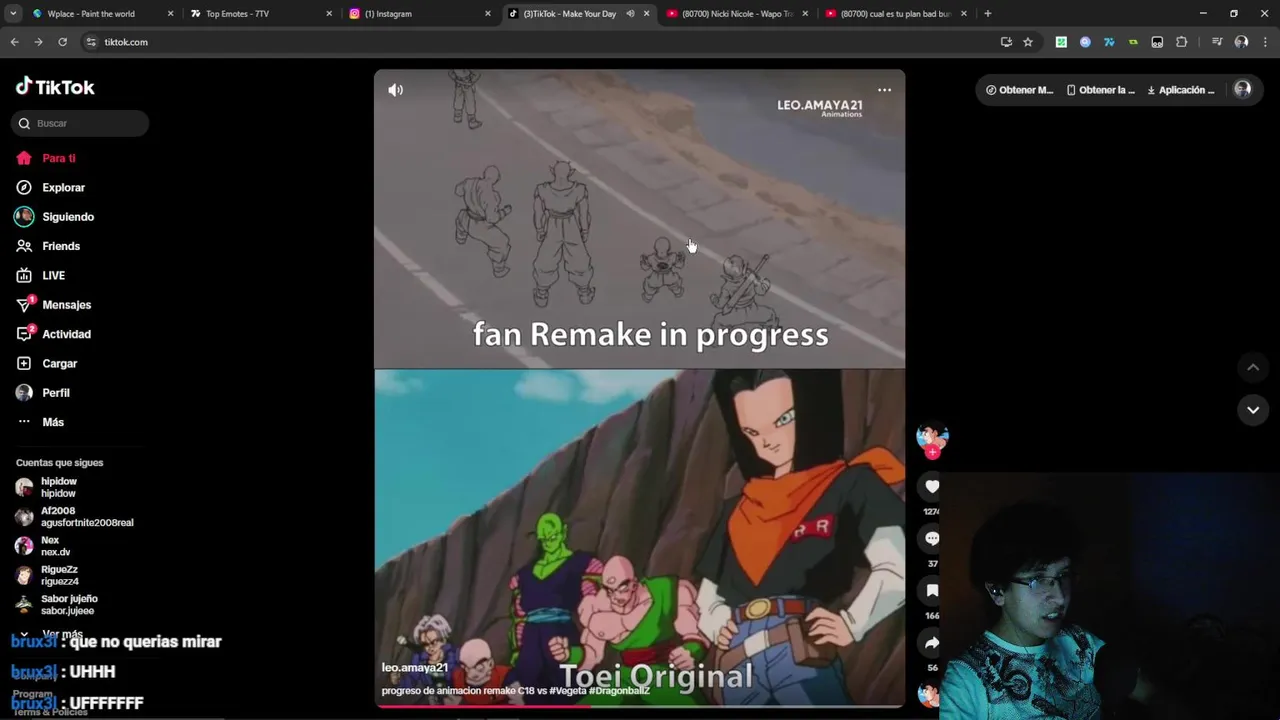Focus the Buscar search field
1280x720 pixels.
pos(80,123)
